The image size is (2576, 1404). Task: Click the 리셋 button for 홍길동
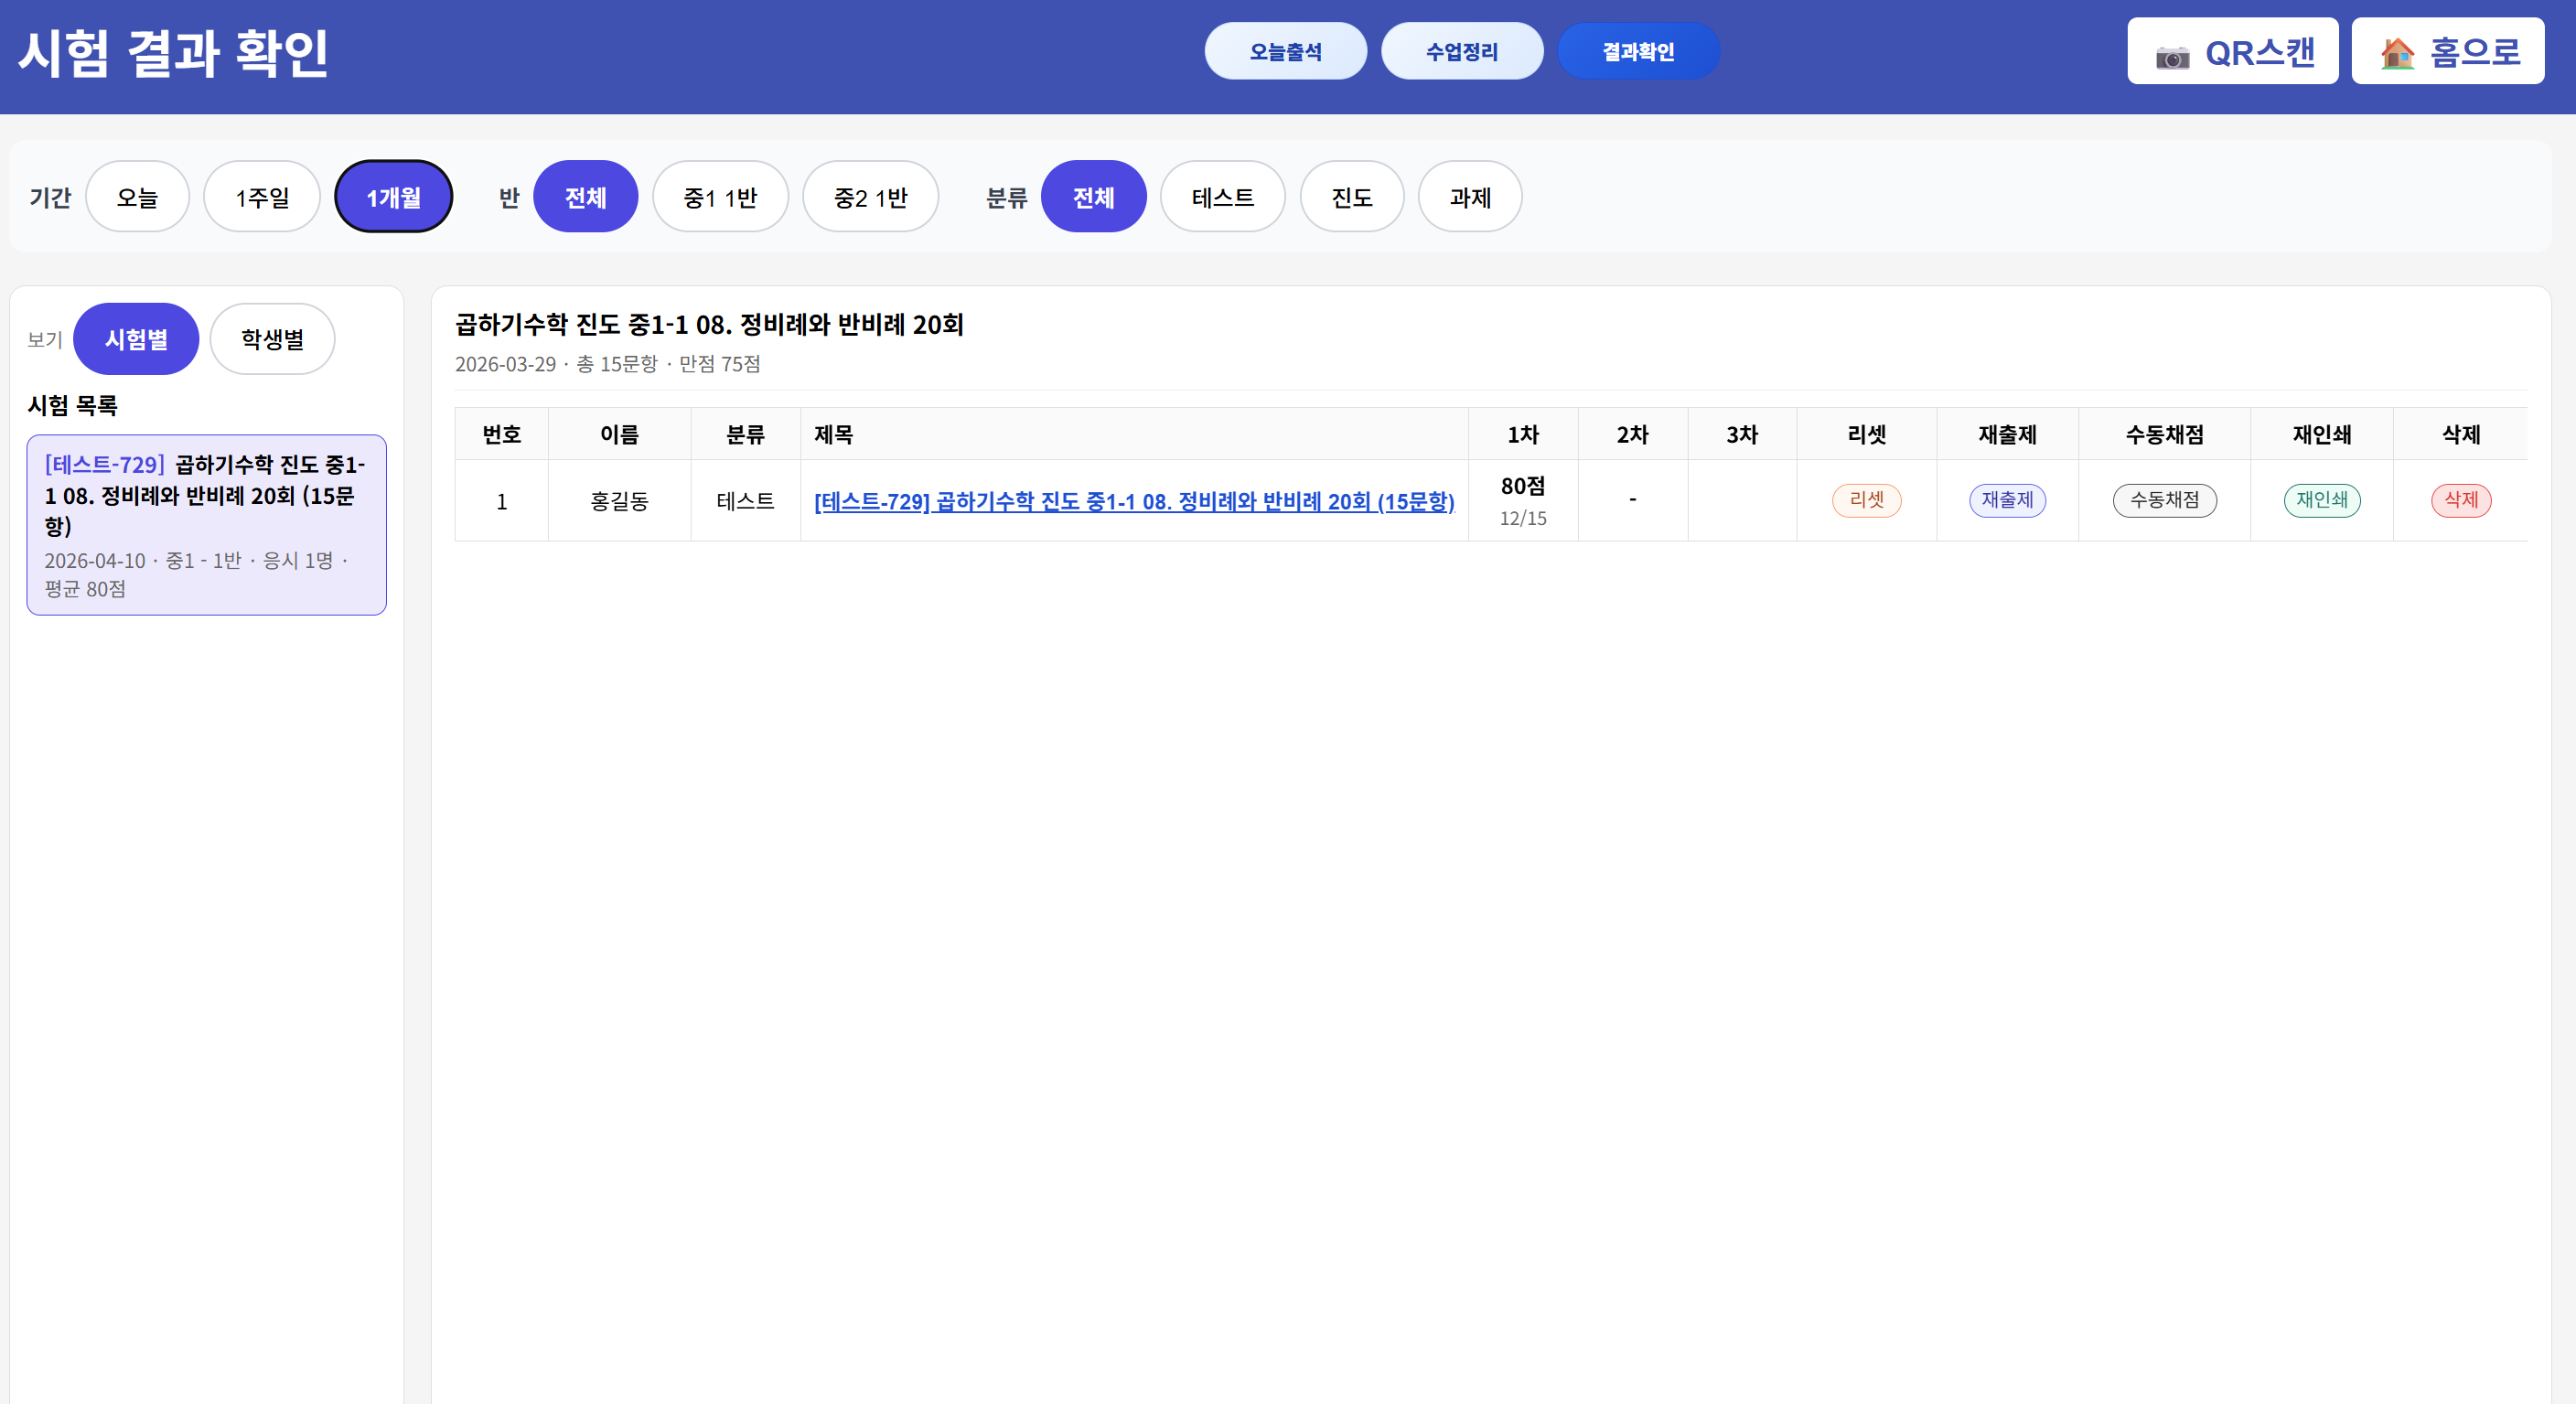(x=1866, y=500)
